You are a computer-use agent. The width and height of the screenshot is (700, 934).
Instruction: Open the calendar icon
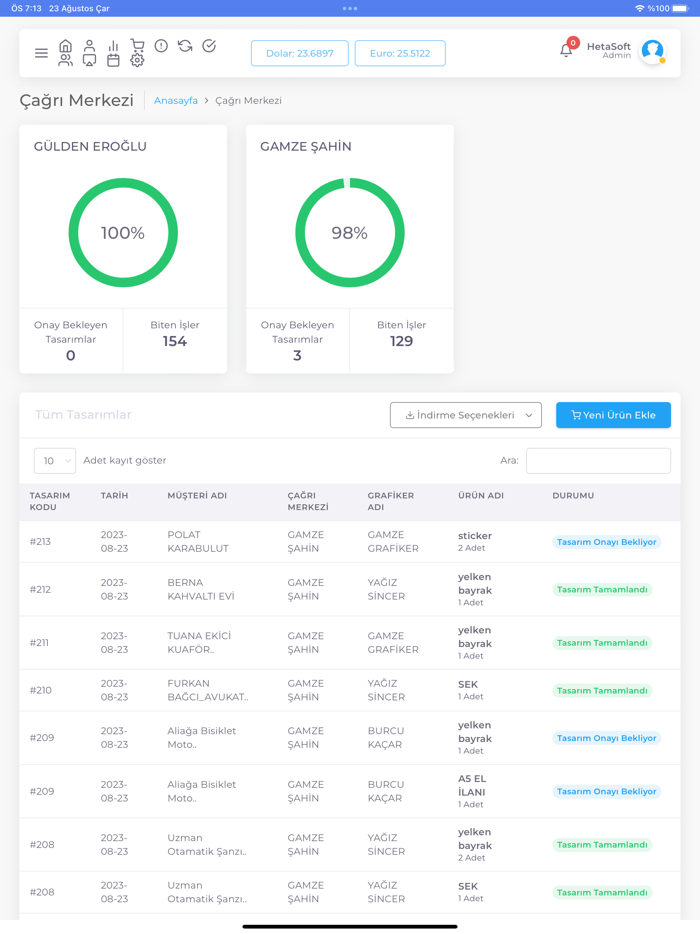pyautogui.click(x=113, y=60)
